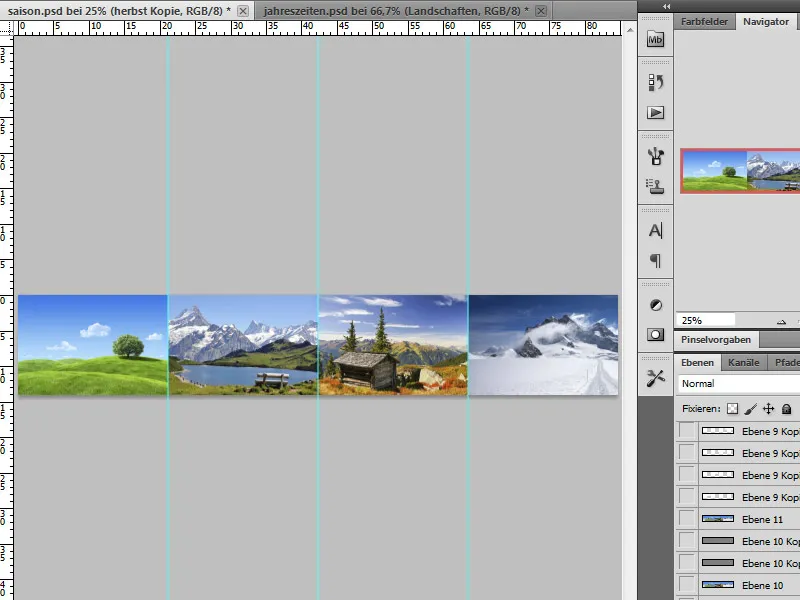Lock transparent pixels in Fixieren row
The image size is (800, 600).
732,409
